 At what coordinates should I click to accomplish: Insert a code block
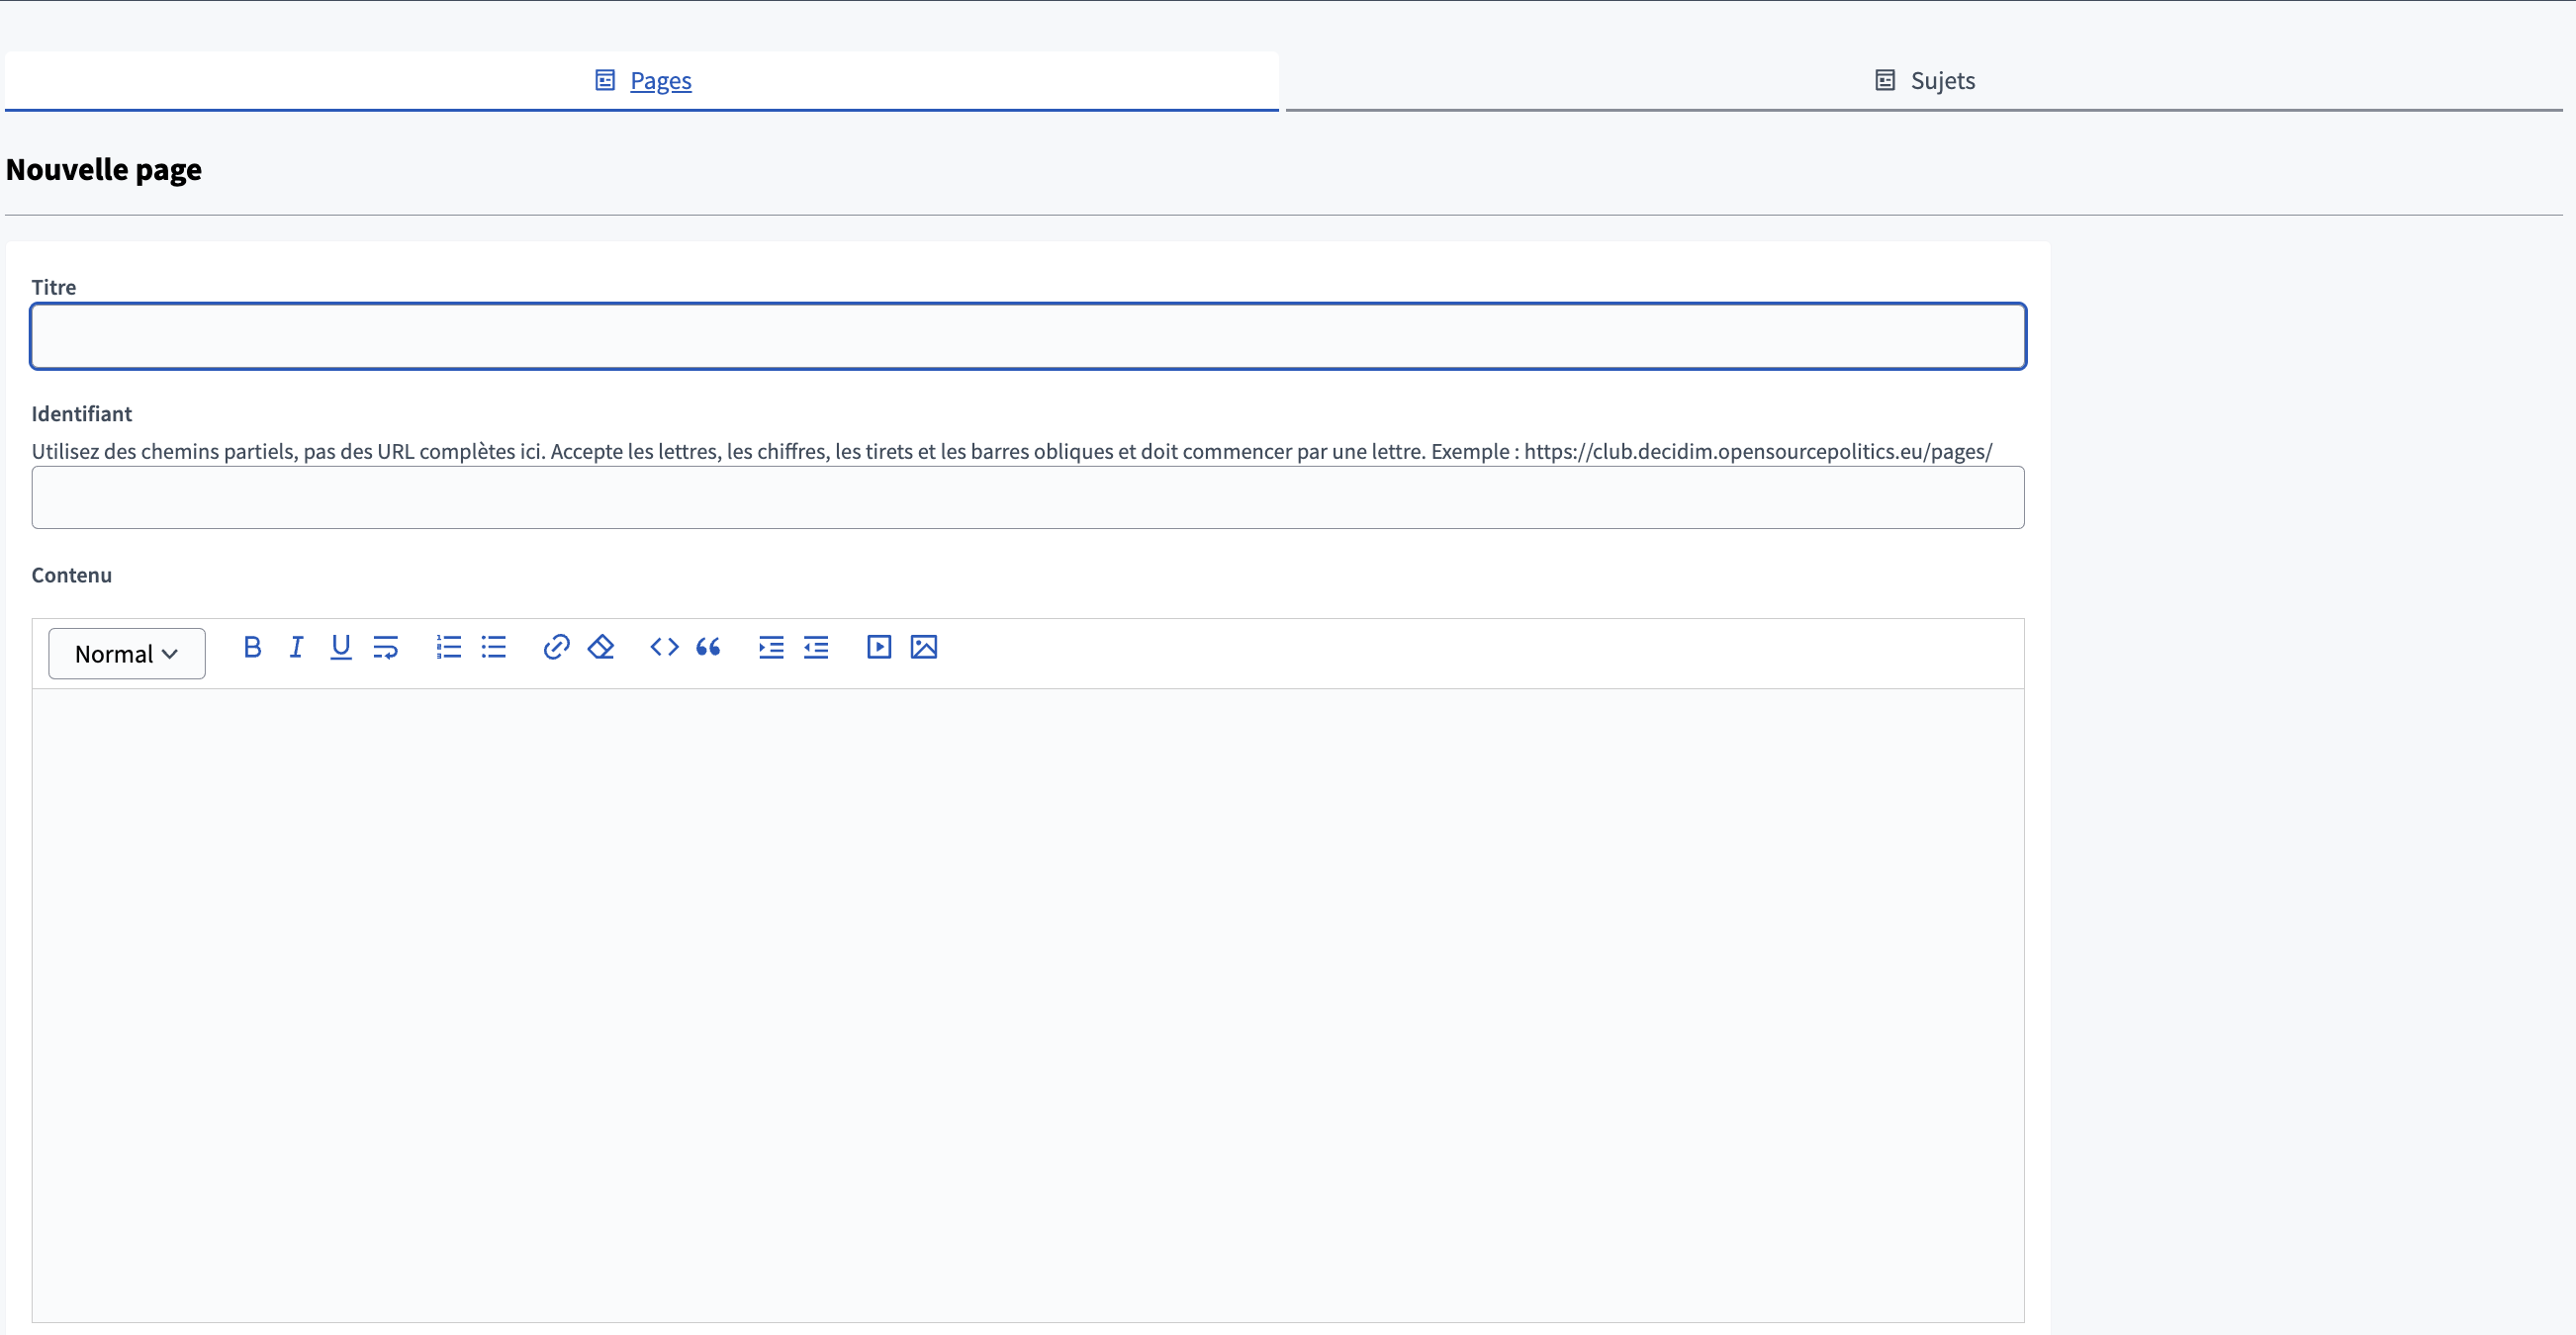pos(664,647)
